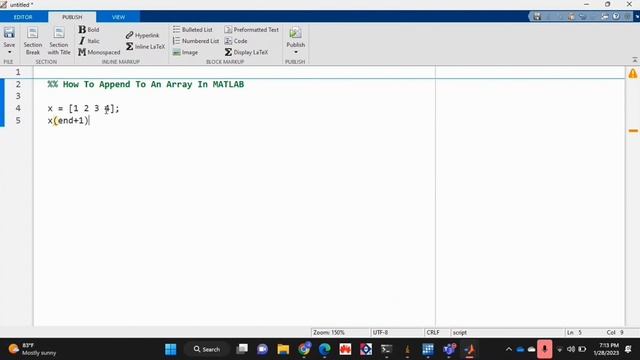Apply Monospaced inline markup
The image size is (640, 360).
click(99, 52)
